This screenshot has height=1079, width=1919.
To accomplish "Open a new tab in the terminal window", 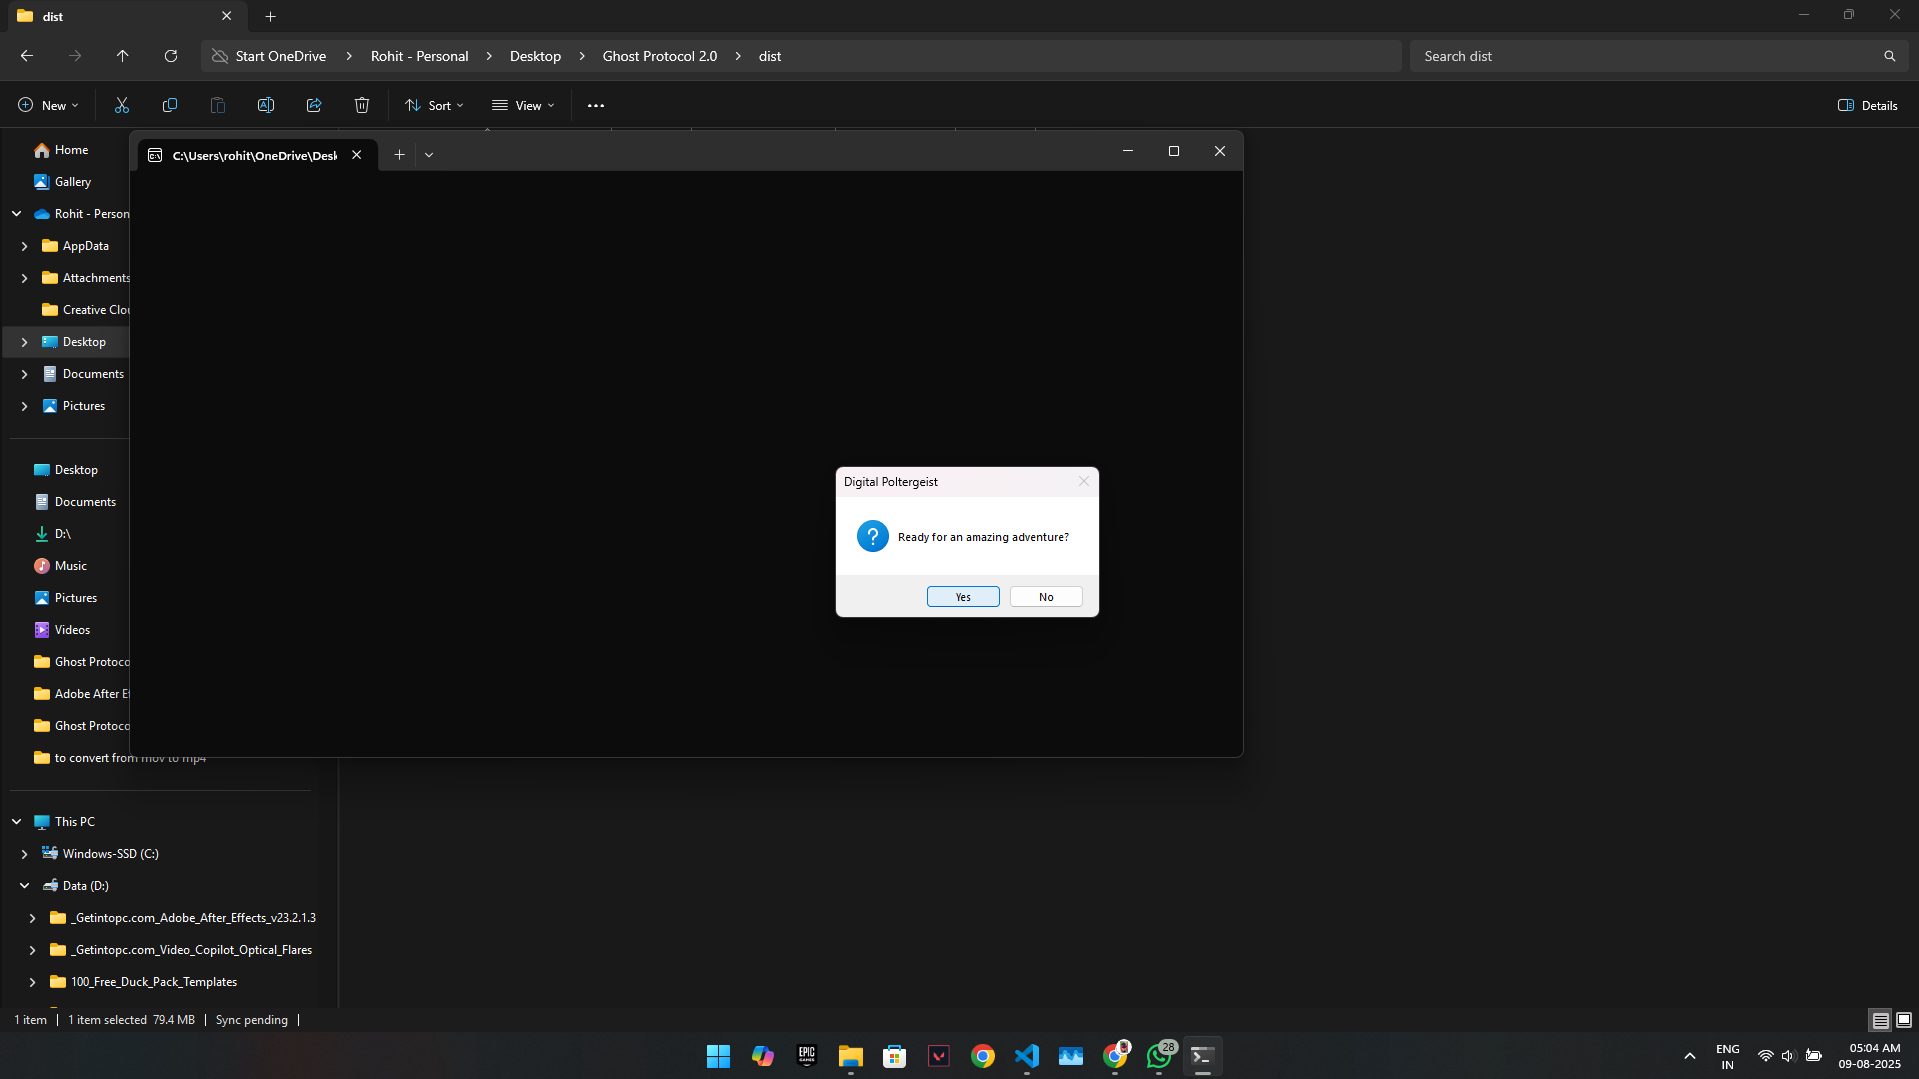I will [399, 154].
